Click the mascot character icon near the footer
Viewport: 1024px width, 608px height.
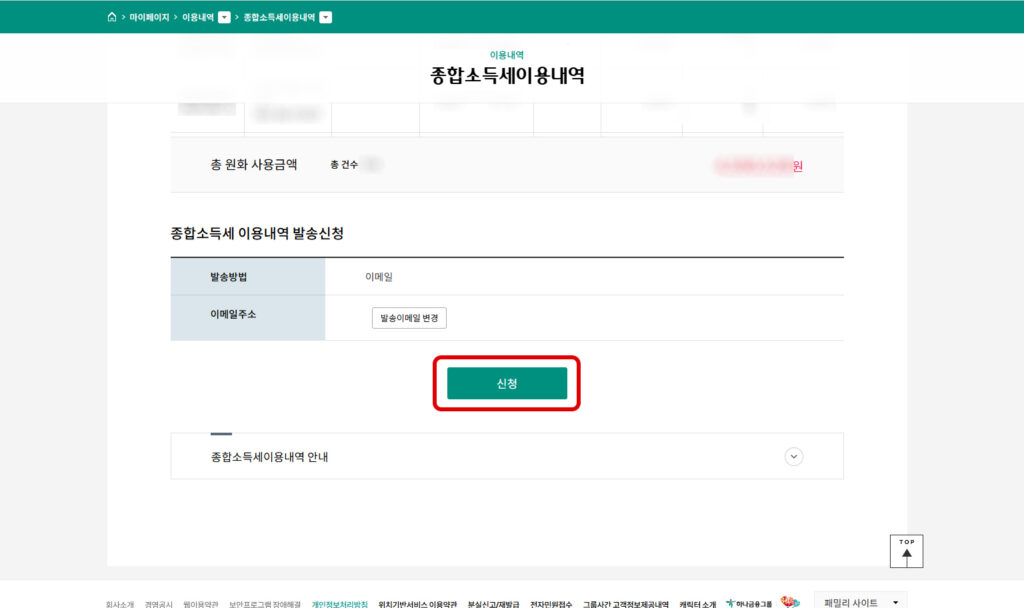coord(789,603)
